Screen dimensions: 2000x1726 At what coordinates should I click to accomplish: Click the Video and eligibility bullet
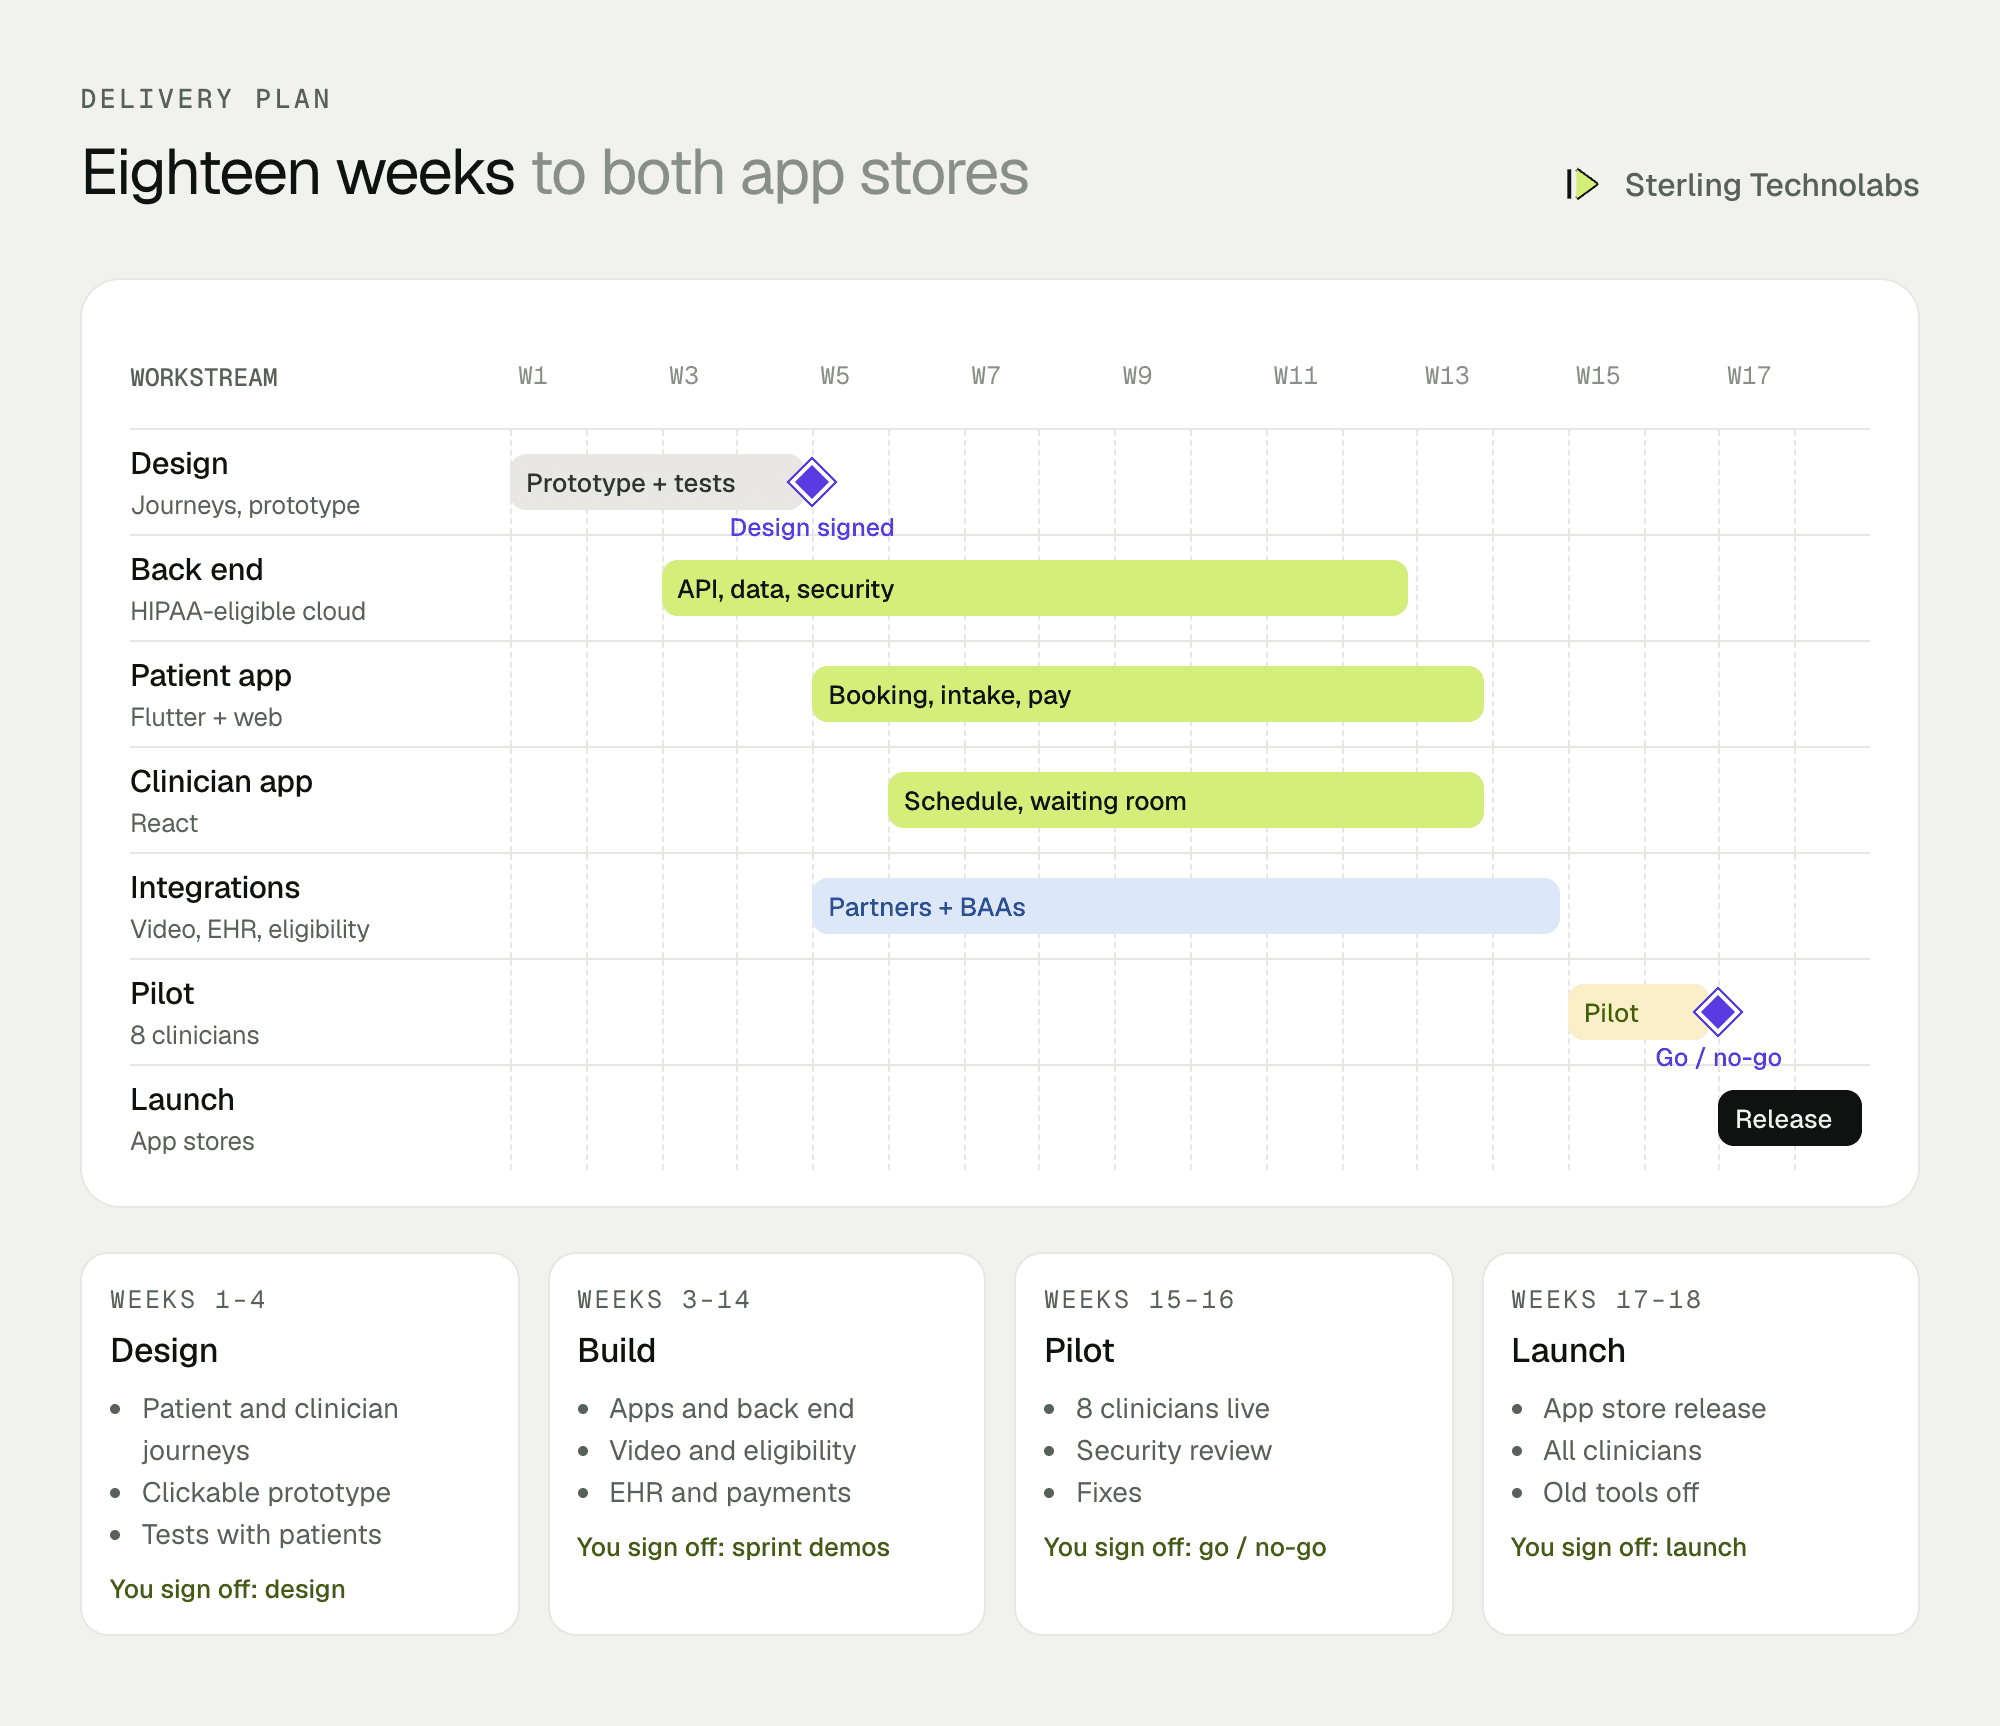(x=732, y=1451)
